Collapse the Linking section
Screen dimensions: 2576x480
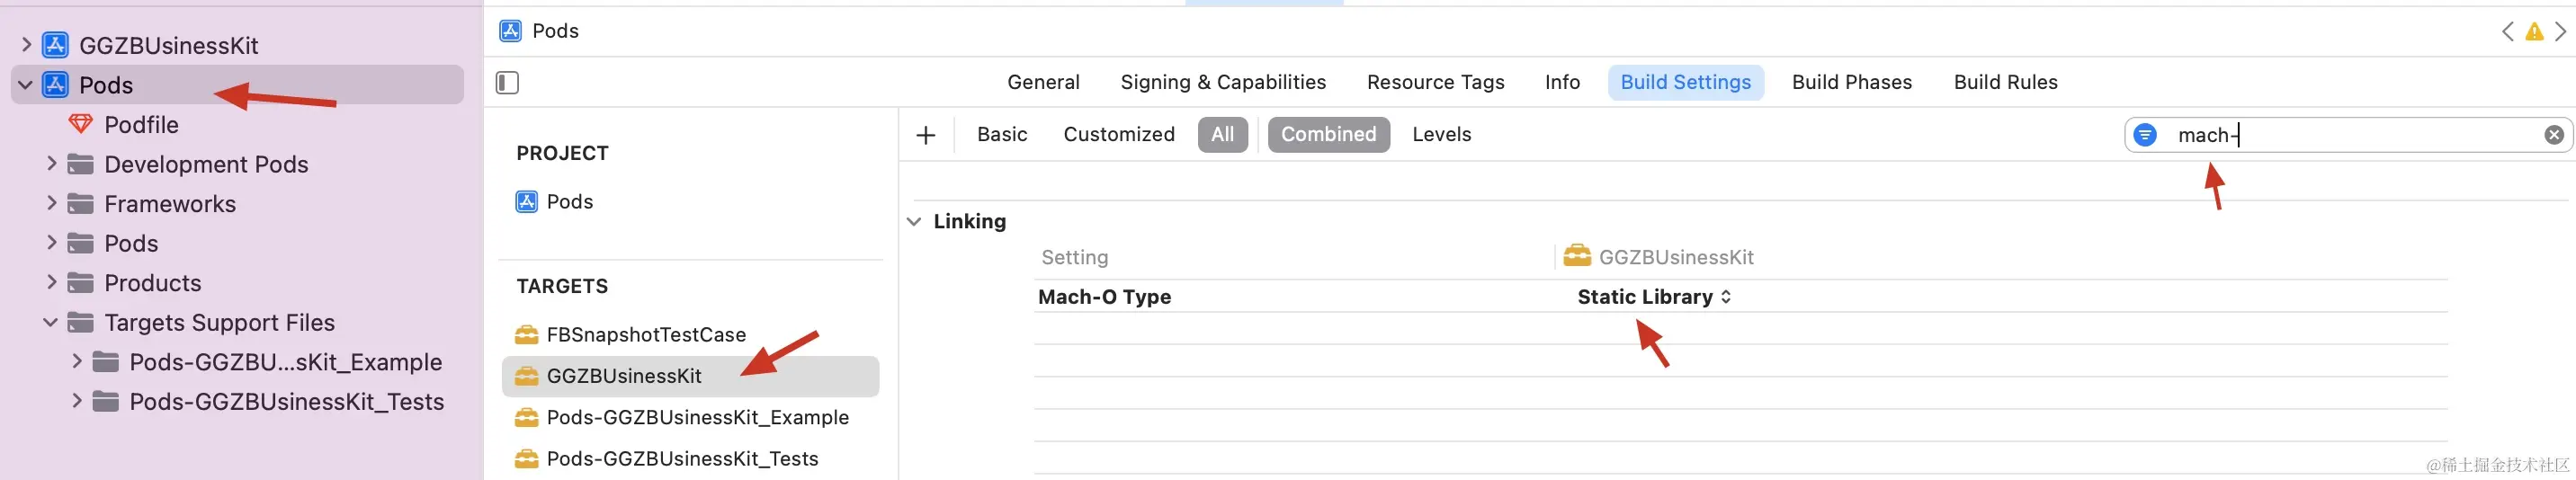click(x=914, y=222)
